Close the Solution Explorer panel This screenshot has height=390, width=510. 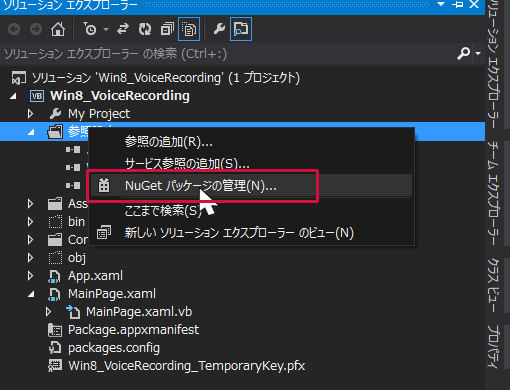pos(474,5)
